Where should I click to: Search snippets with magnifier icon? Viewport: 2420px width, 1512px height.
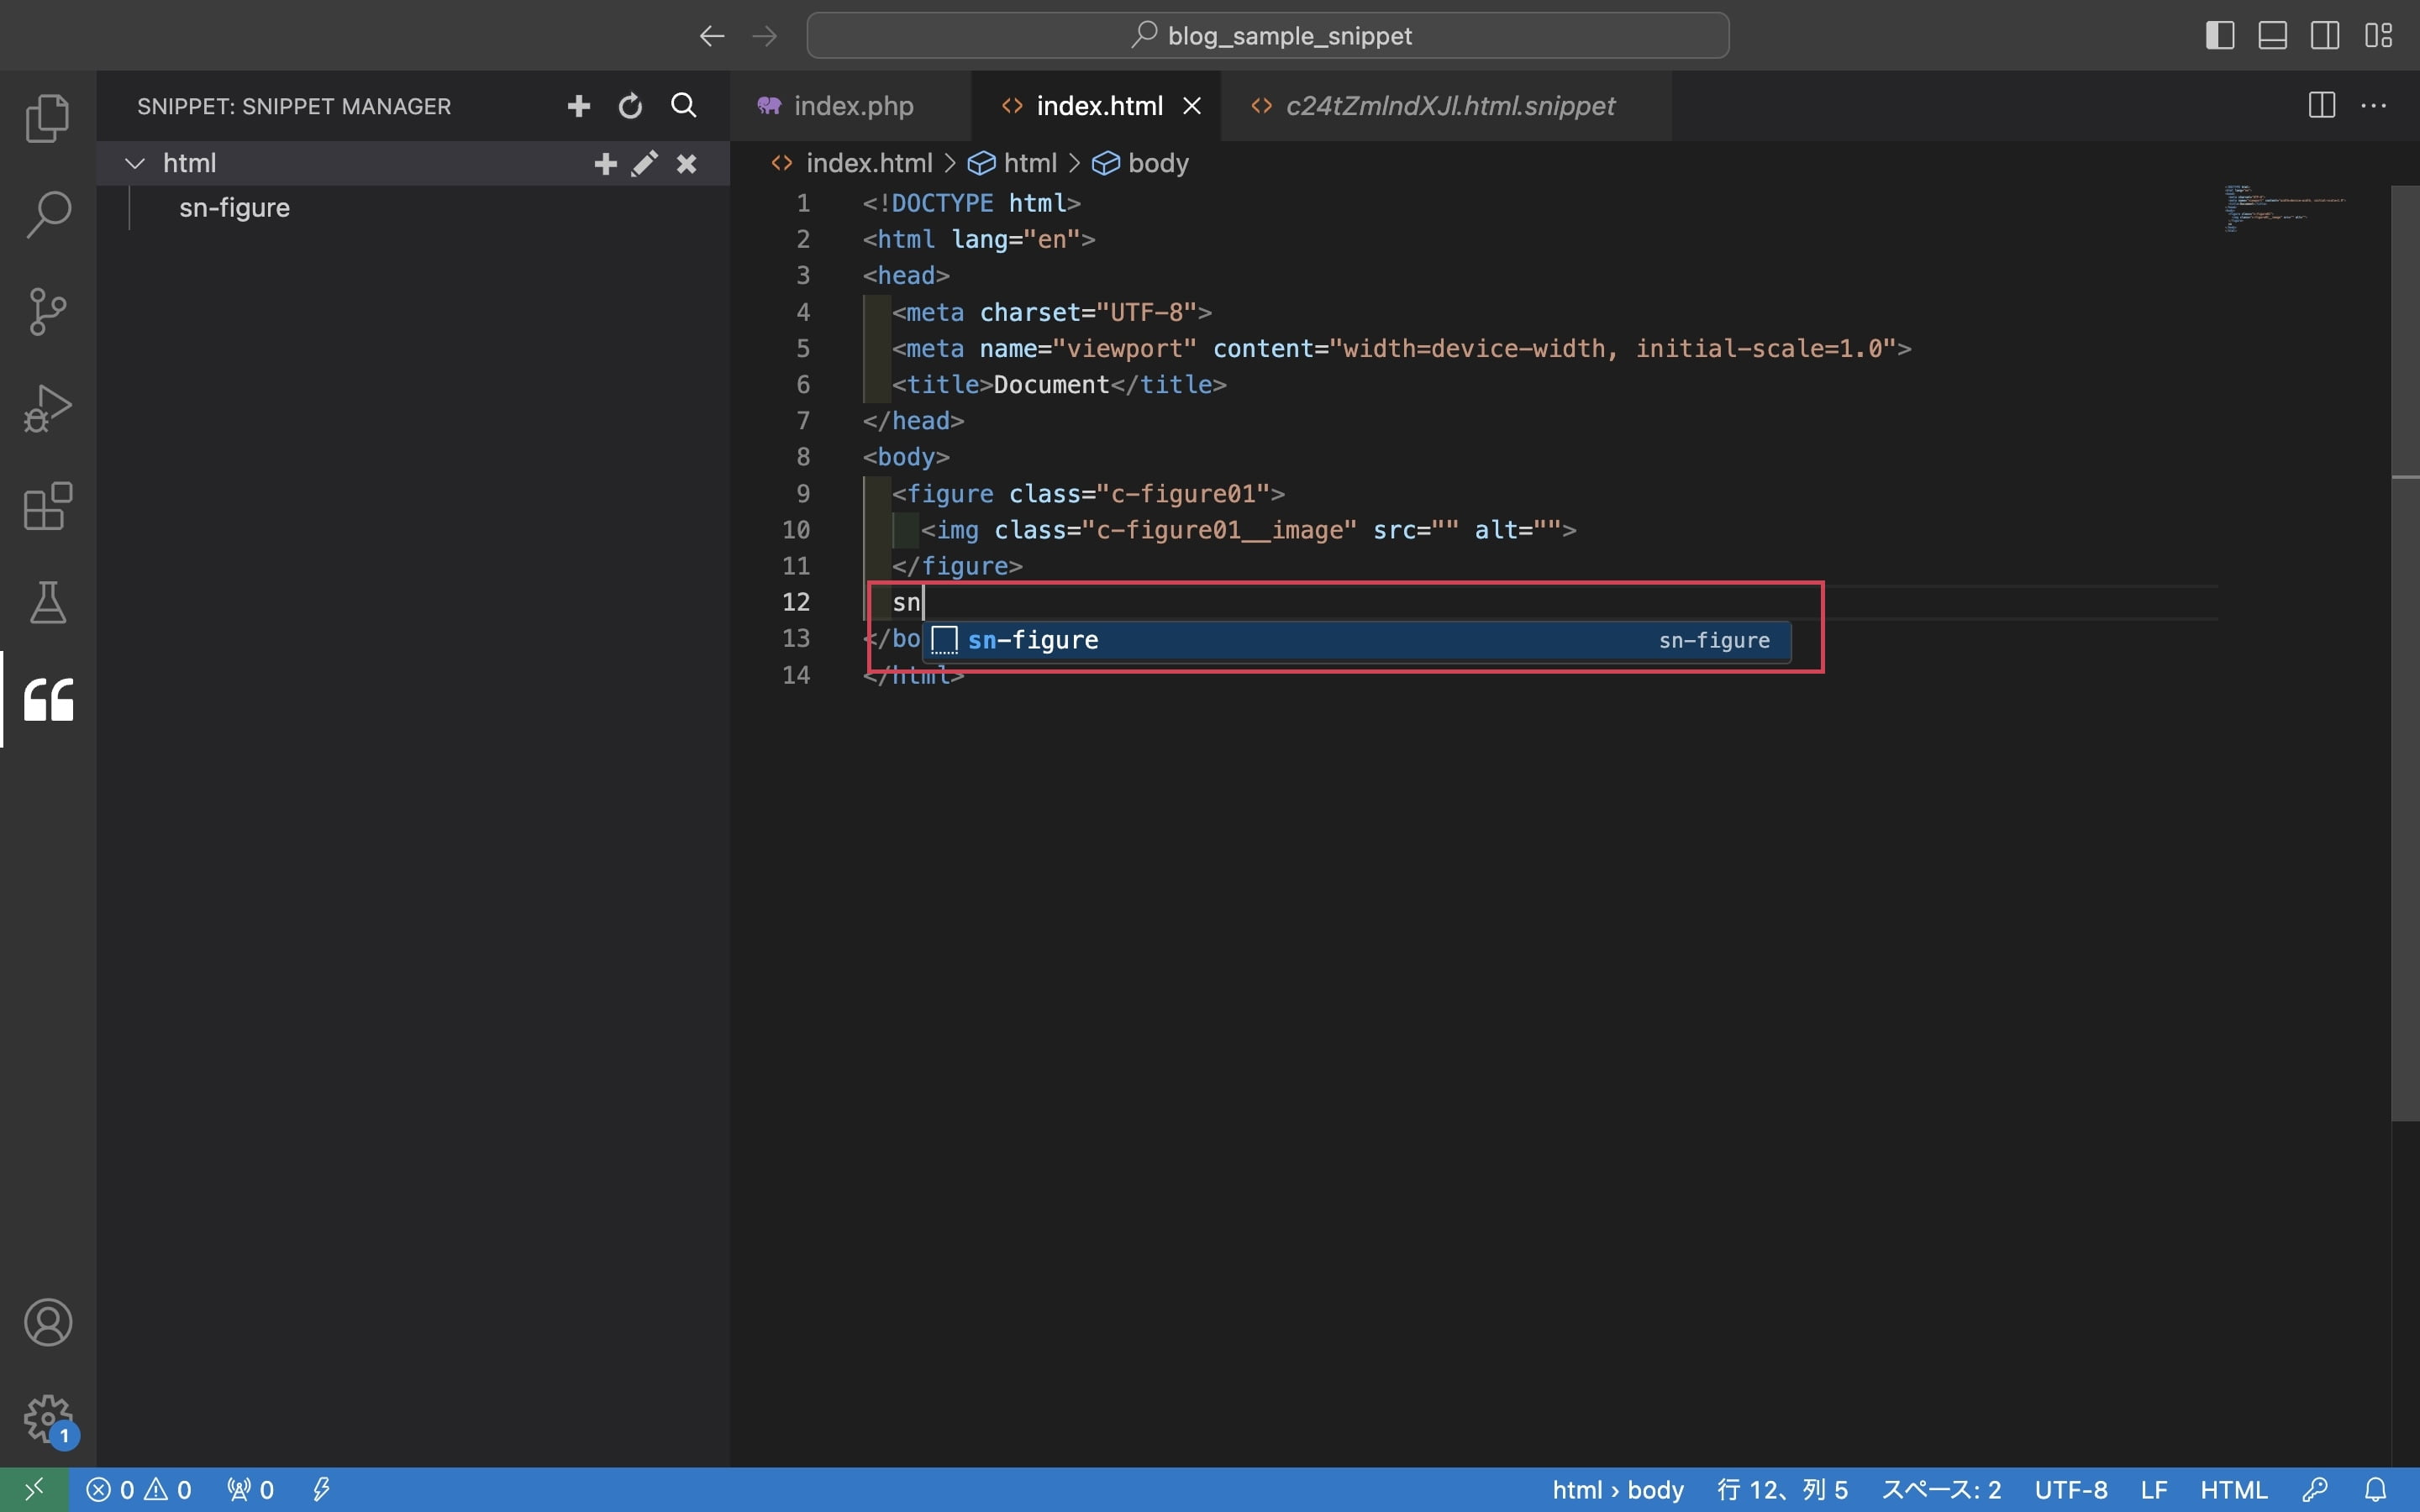[x=683, y=106]
